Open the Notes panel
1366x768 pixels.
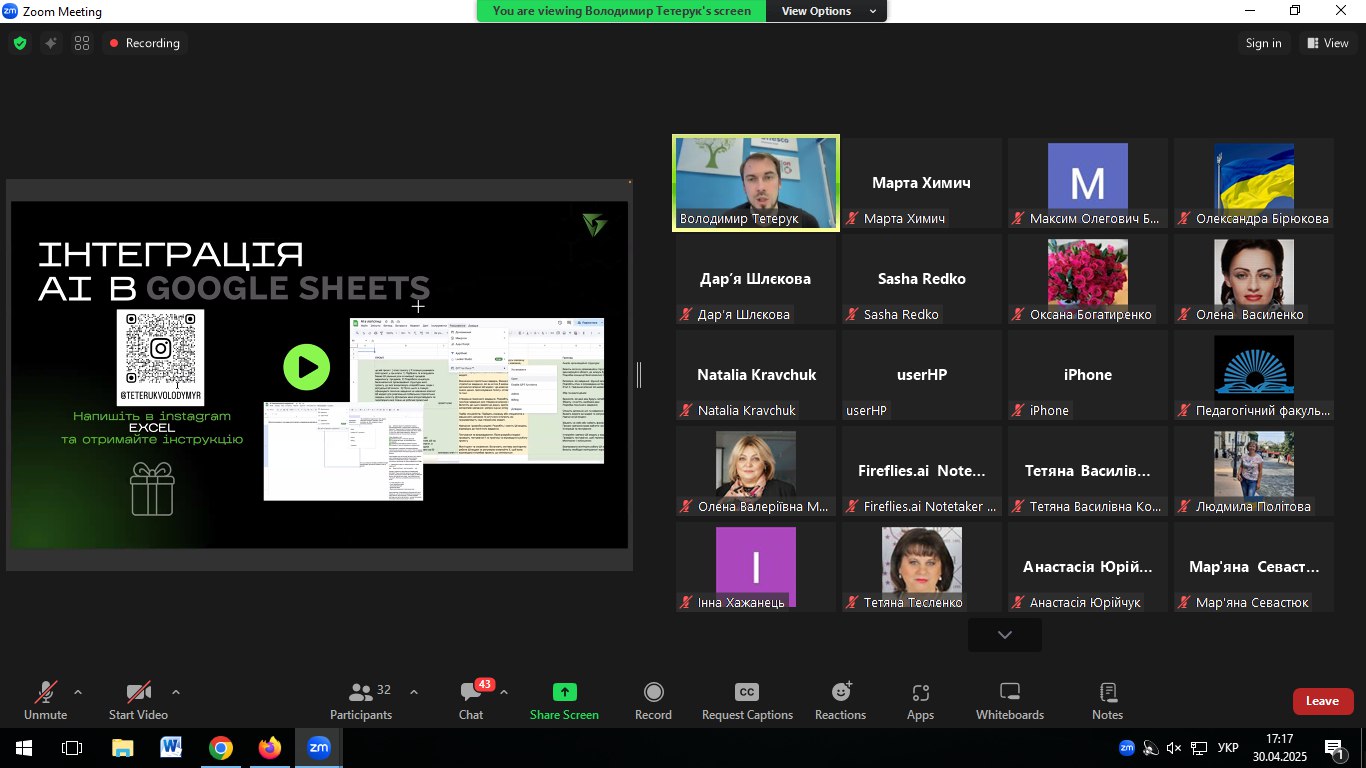coord(1107,700)
